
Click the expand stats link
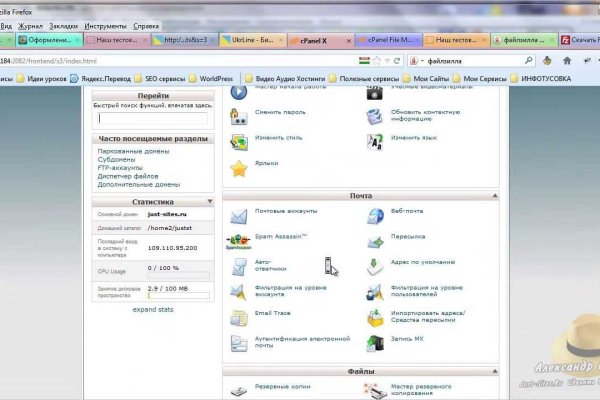point(153,309)
